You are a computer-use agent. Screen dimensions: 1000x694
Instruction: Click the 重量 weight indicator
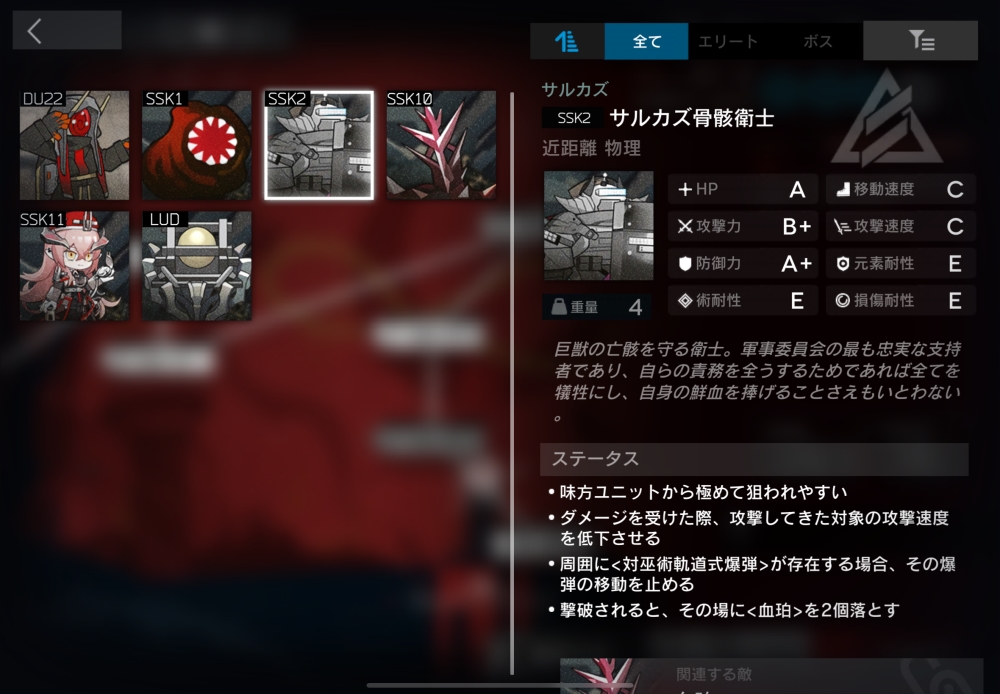597,307
